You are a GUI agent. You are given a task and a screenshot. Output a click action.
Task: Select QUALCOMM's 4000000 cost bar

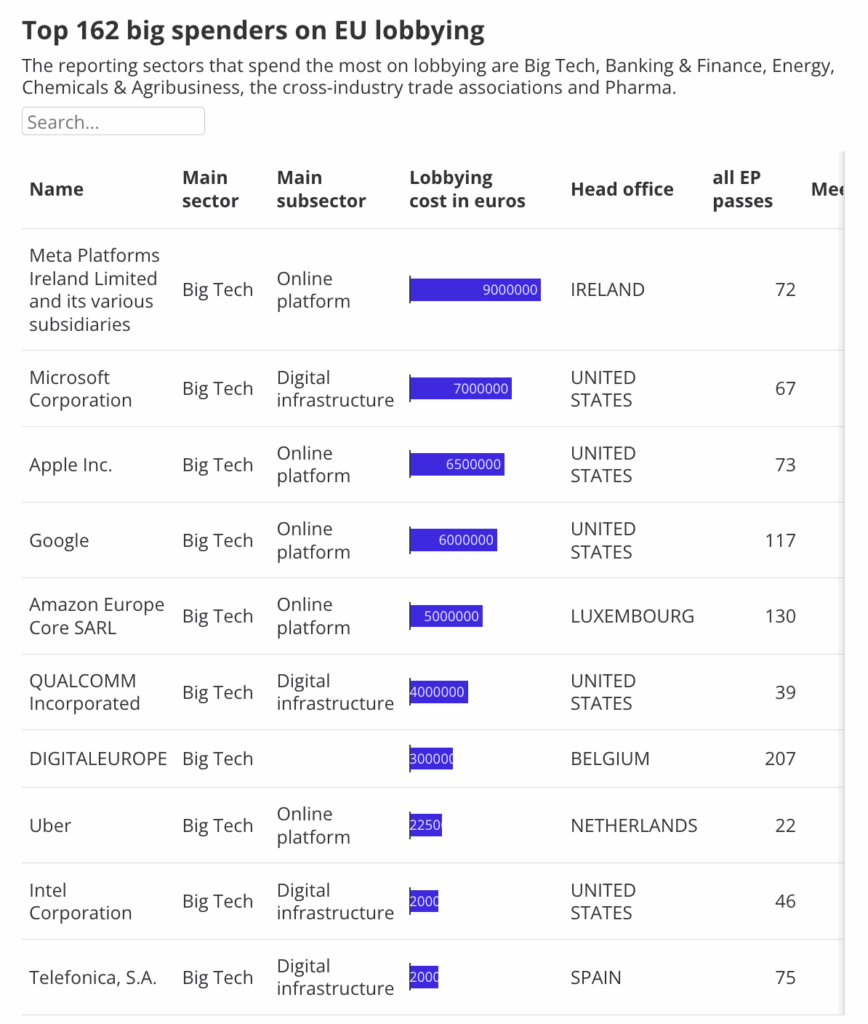438,692
